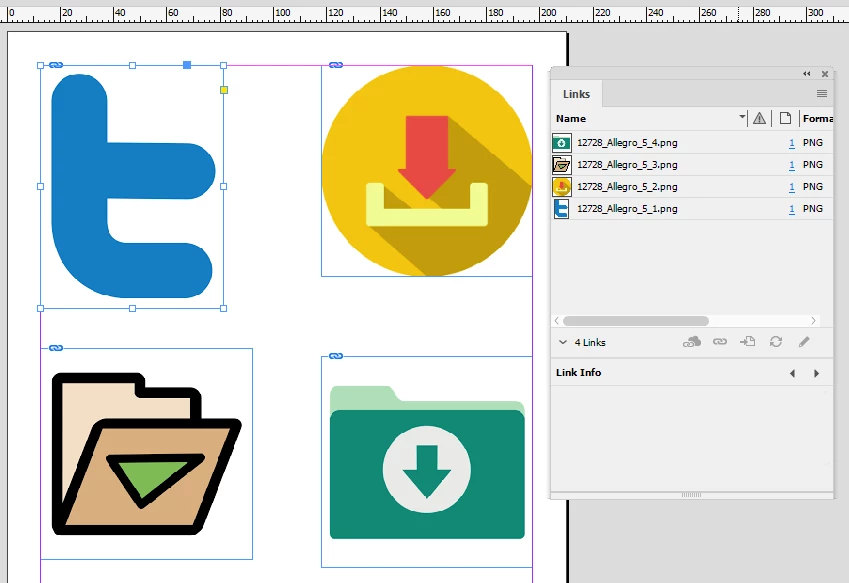Go to page 1 link for 12728_Allegro_5_3.png
Image resolution: width=849 pixels, height=583 pixels.
(x=792, y=165)
